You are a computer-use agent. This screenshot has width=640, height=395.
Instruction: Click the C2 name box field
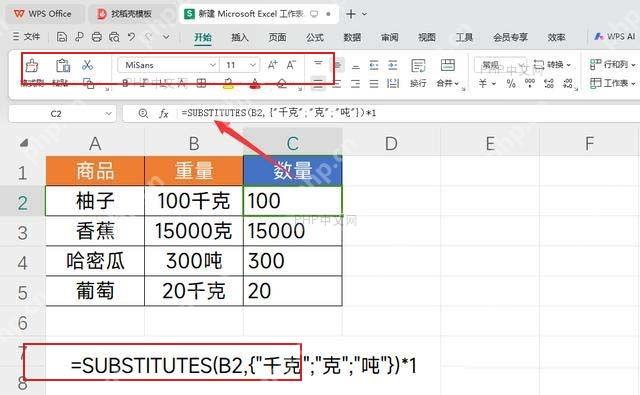click(62, 113)
